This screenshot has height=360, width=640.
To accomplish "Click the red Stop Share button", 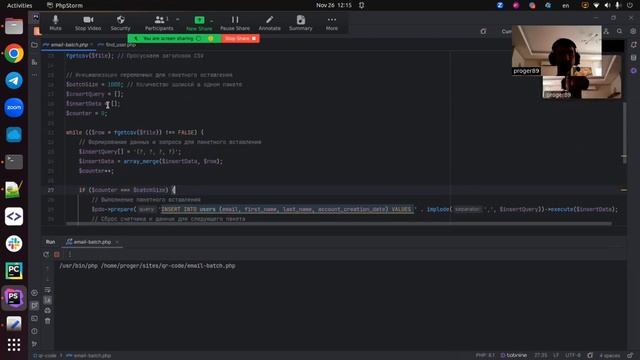I will (240, 38).
